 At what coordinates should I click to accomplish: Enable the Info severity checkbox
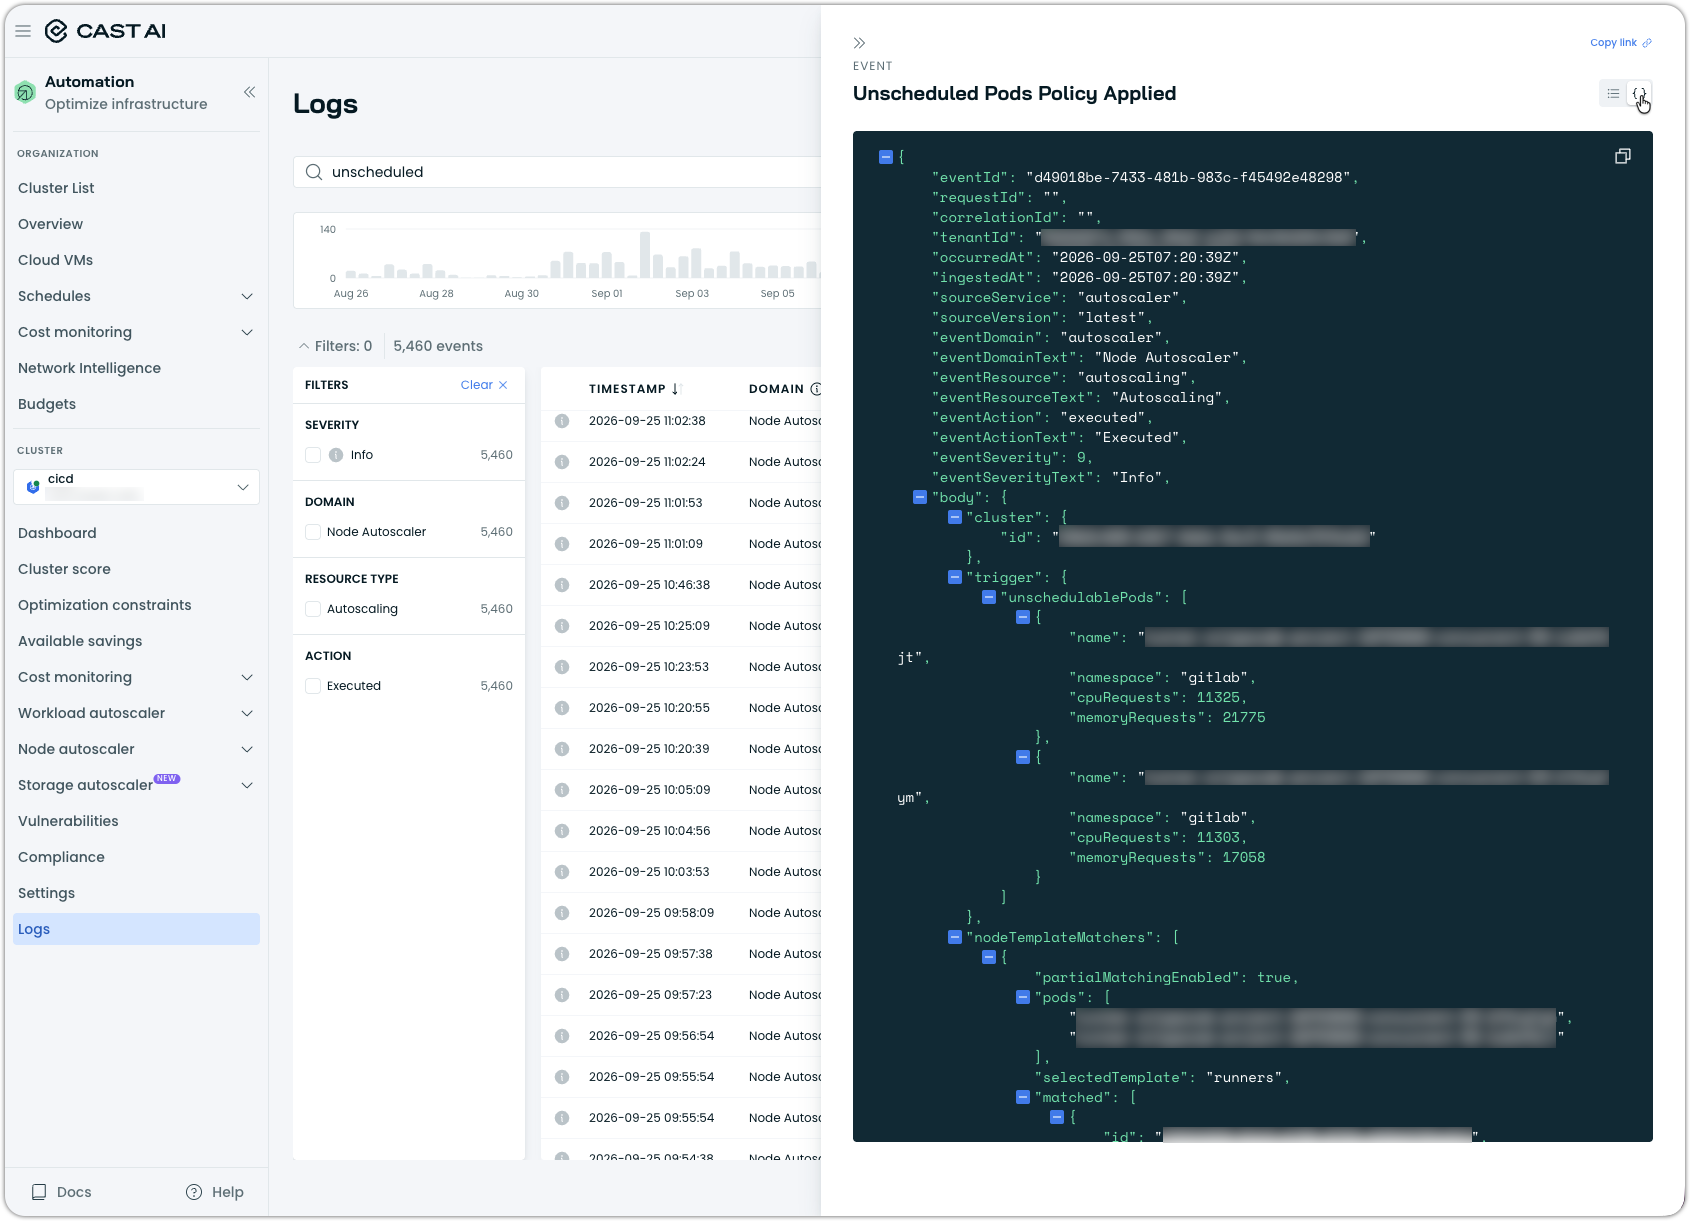pyautogui.click(x=313, y=455)
